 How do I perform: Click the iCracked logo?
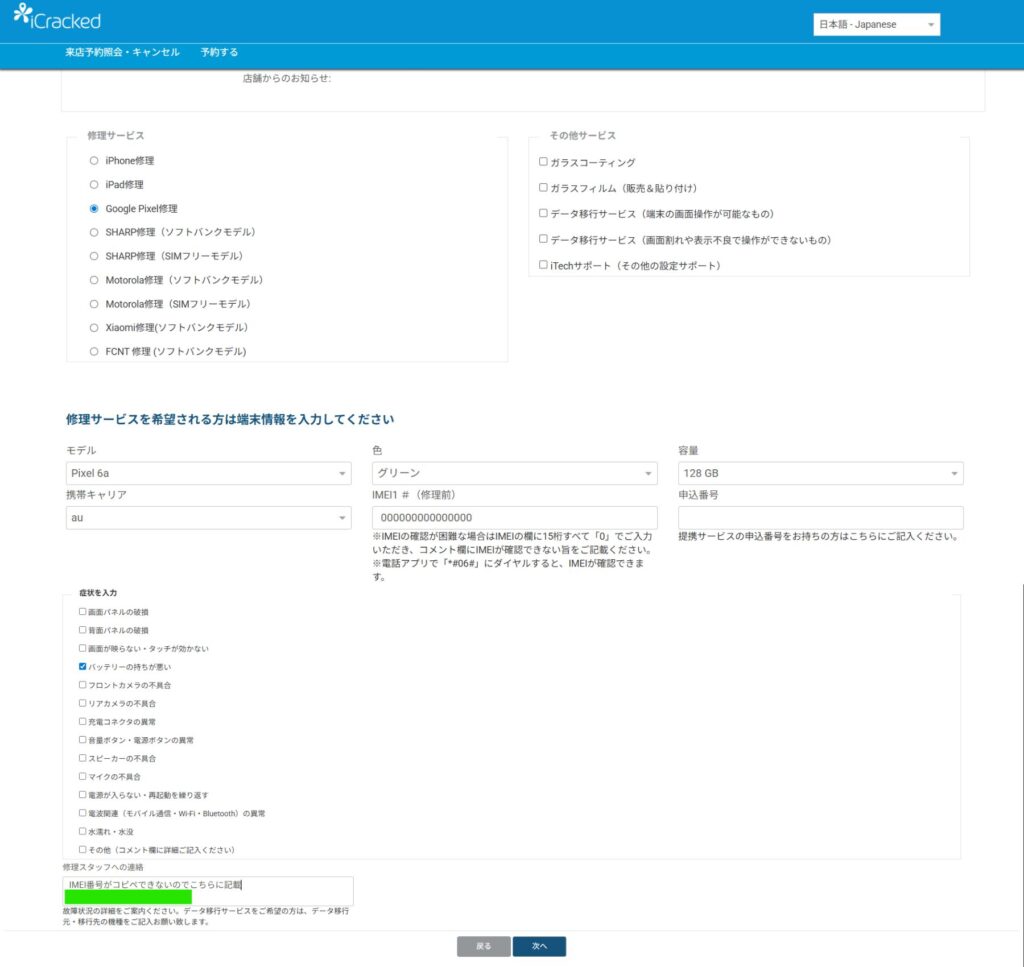(x=57, y=18)
